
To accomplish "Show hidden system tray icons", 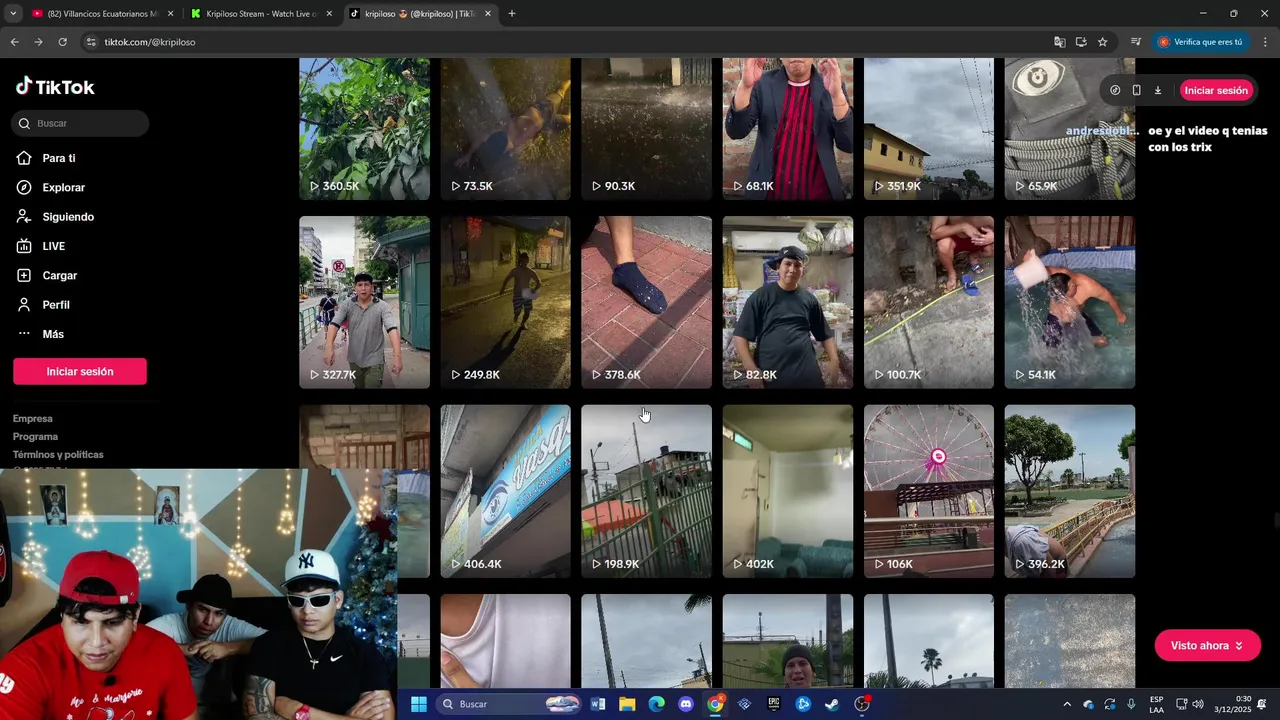I will [x=1066, y=704].
